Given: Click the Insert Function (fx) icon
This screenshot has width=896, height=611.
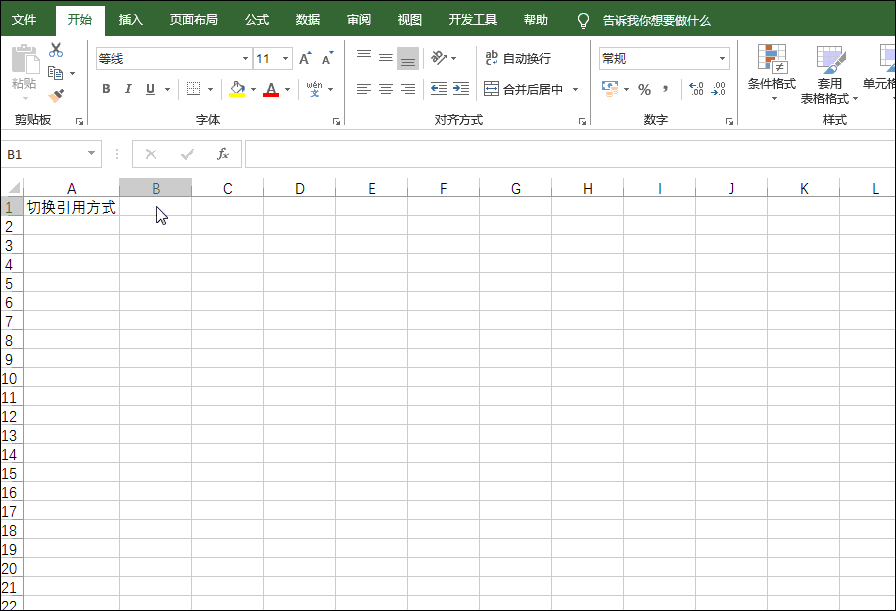Looking at the screenshot, I should coord(222,154).
